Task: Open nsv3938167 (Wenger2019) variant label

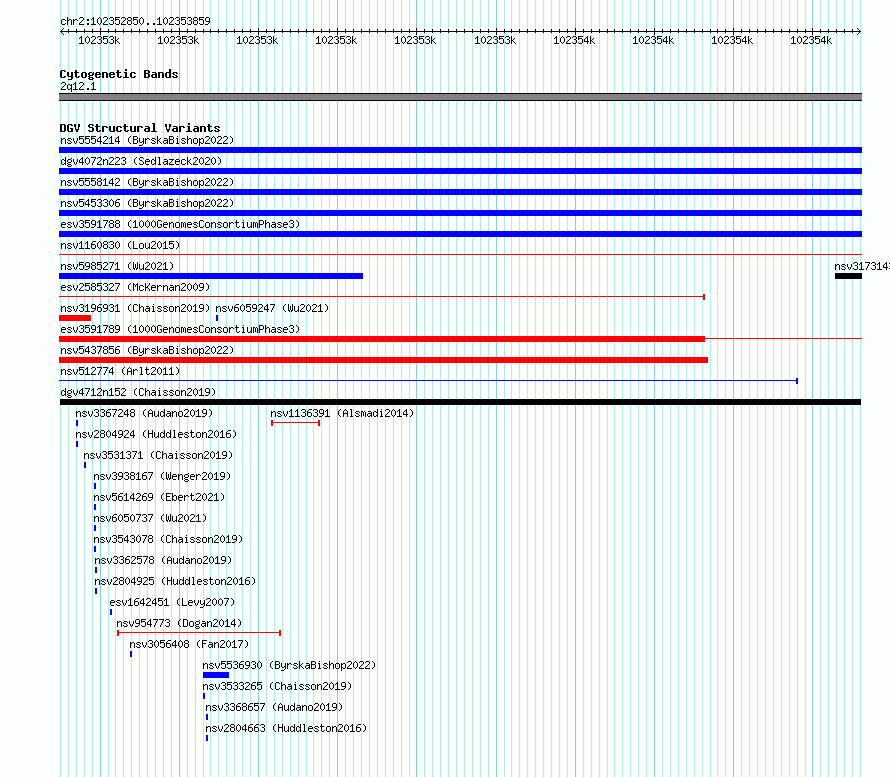Action: [x=162, y=476]
